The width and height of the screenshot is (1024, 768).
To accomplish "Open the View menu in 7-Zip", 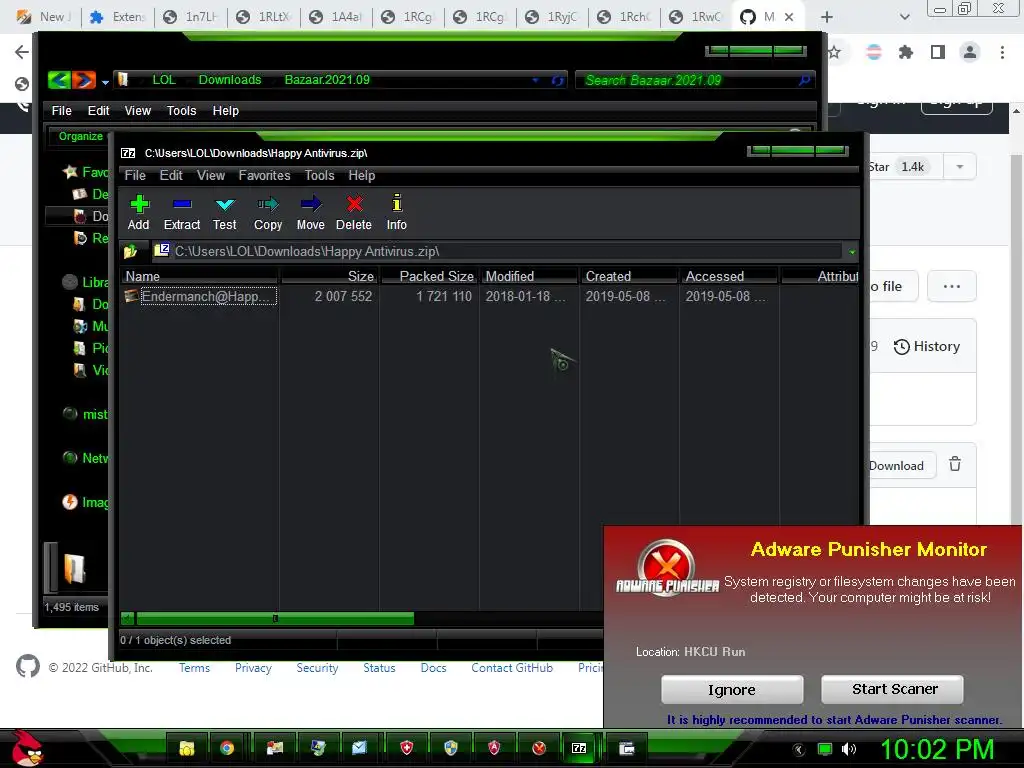I will tap(211, 176).
